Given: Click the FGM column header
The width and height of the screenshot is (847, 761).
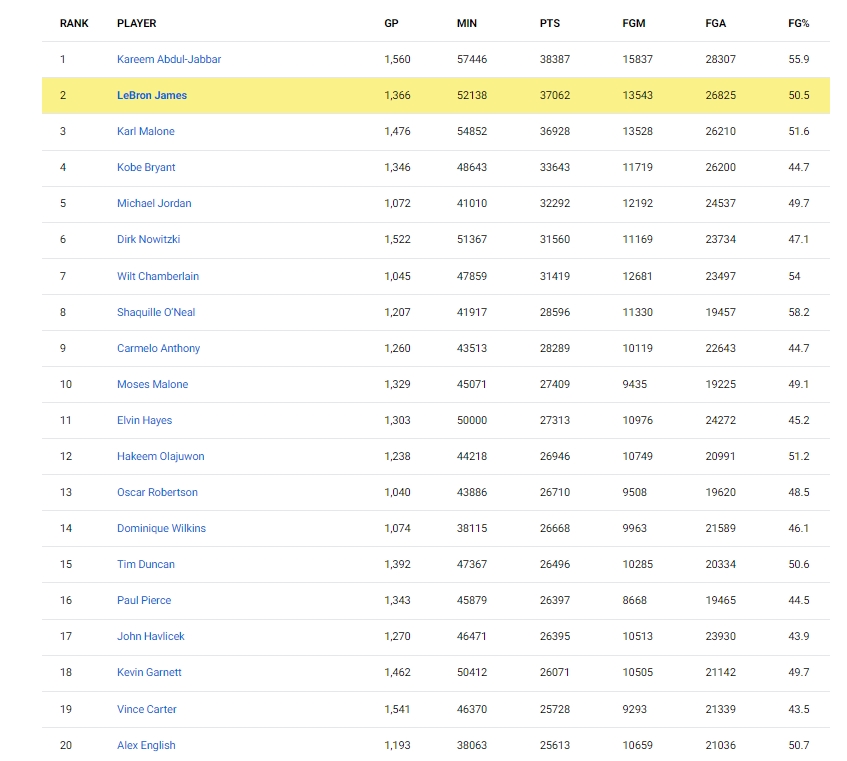Looking at the screenshot, I should (634, 24).
